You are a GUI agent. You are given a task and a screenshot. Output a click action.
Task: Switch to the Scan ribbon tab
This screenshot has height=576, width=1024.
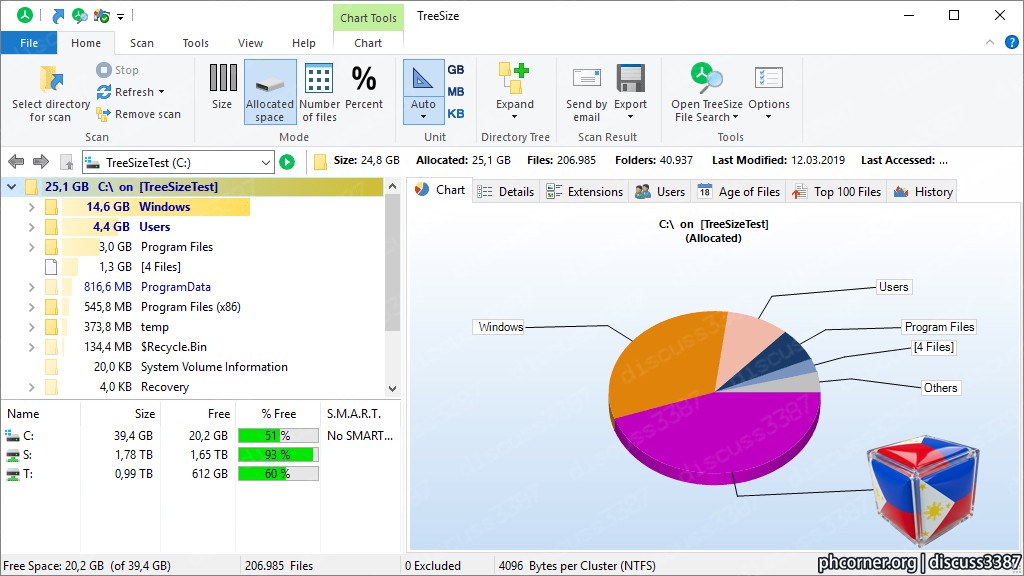142,43
